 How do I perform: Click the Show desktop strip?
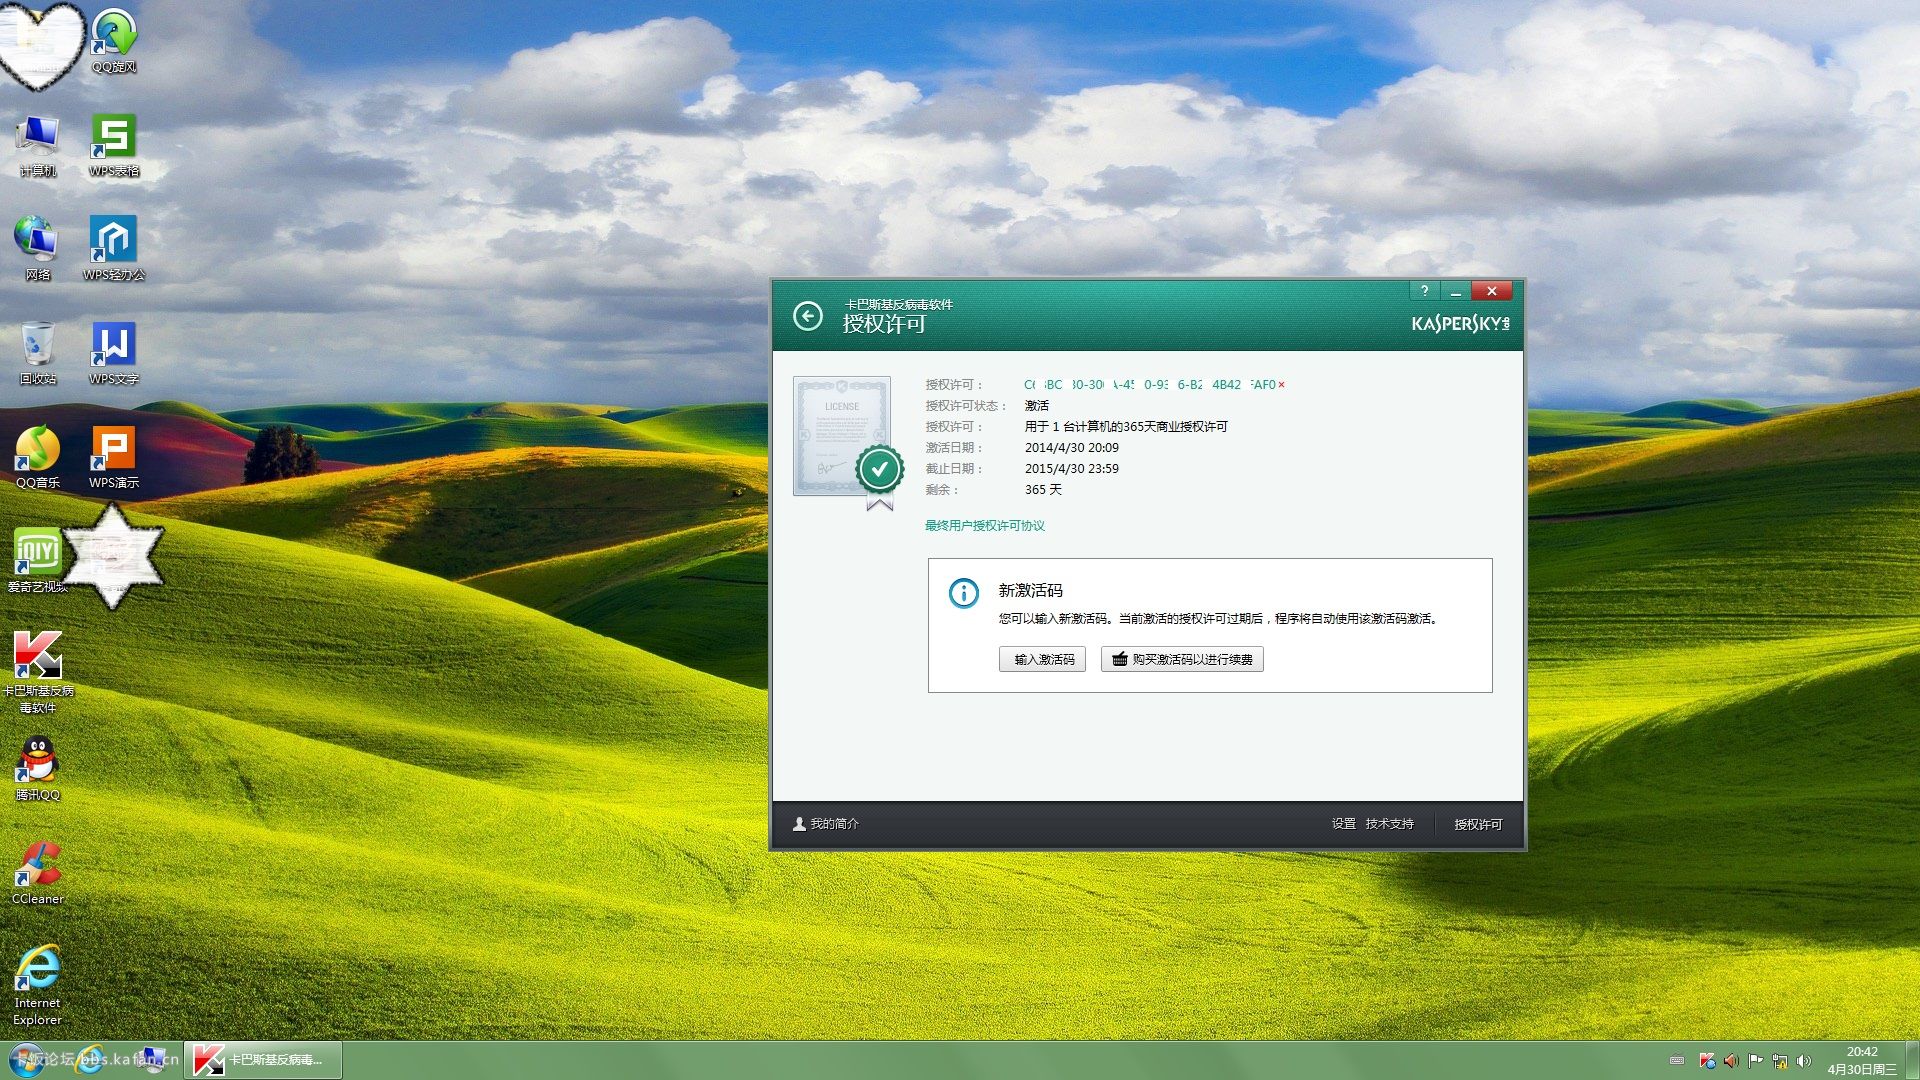pyautogui.click(x=1913, y=1060)
